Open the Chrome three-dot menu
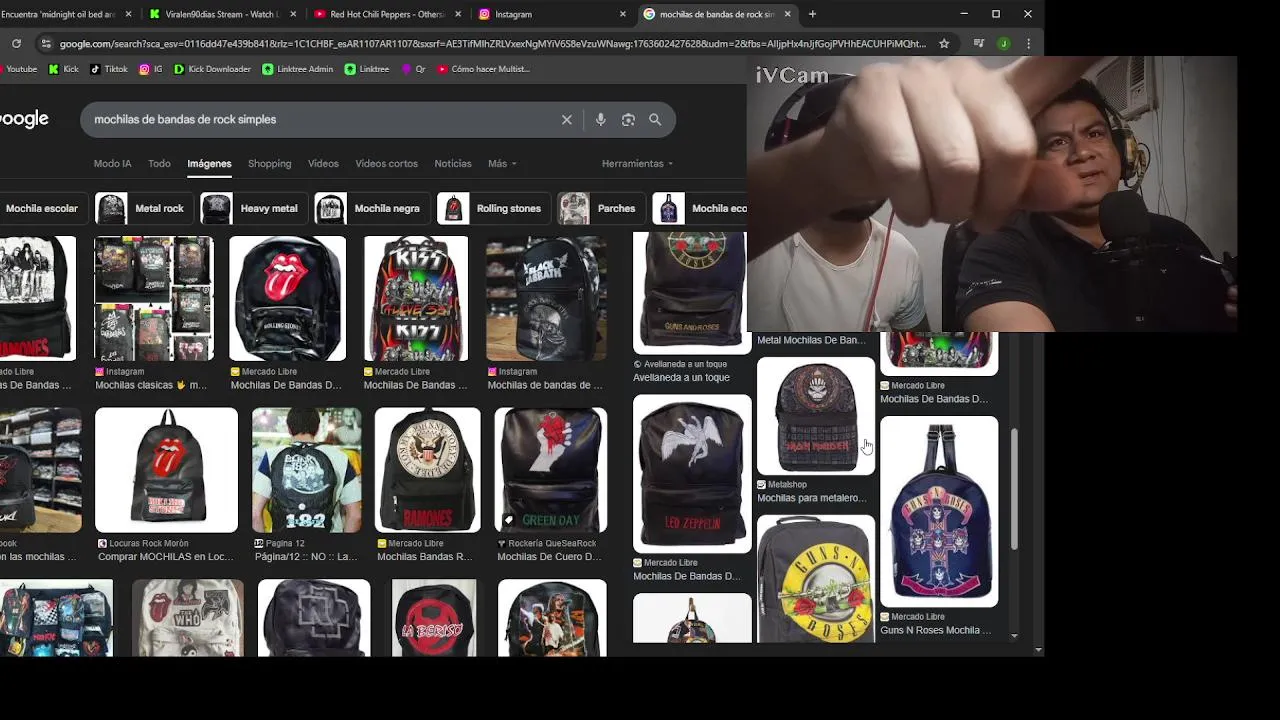The height and width of the screenshot is (720, 1280). click(x=1028, y=44)
